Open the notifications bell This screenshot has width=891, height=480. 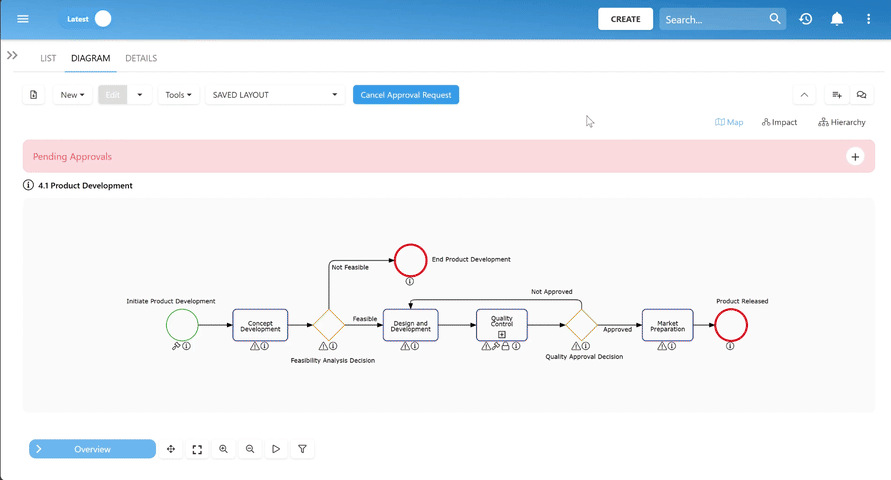[x=837, y=19]
